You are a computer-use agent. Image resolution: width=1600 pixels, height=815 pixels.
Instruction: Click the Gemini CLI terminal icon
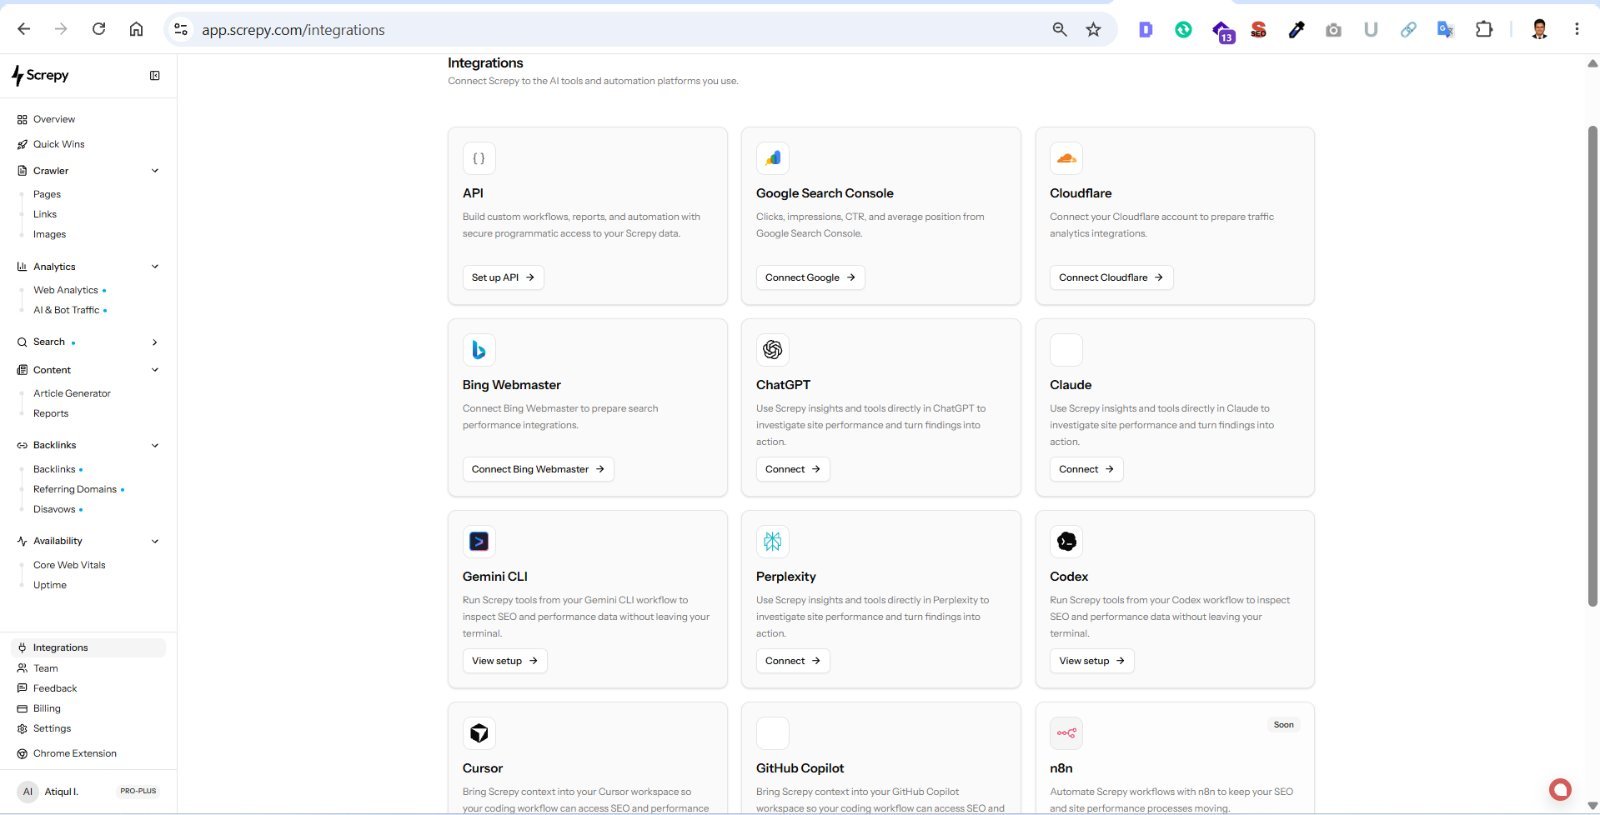click(x=479, y=541)
